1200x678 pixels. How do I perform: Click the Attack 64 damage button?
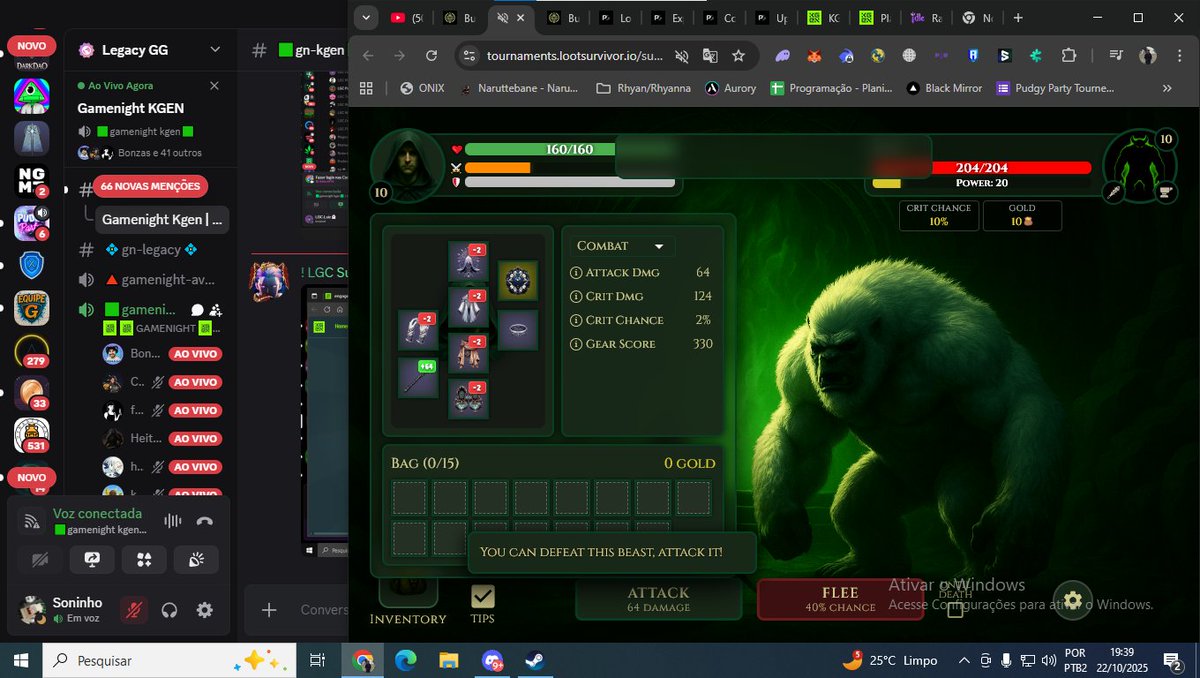point(658,599)
